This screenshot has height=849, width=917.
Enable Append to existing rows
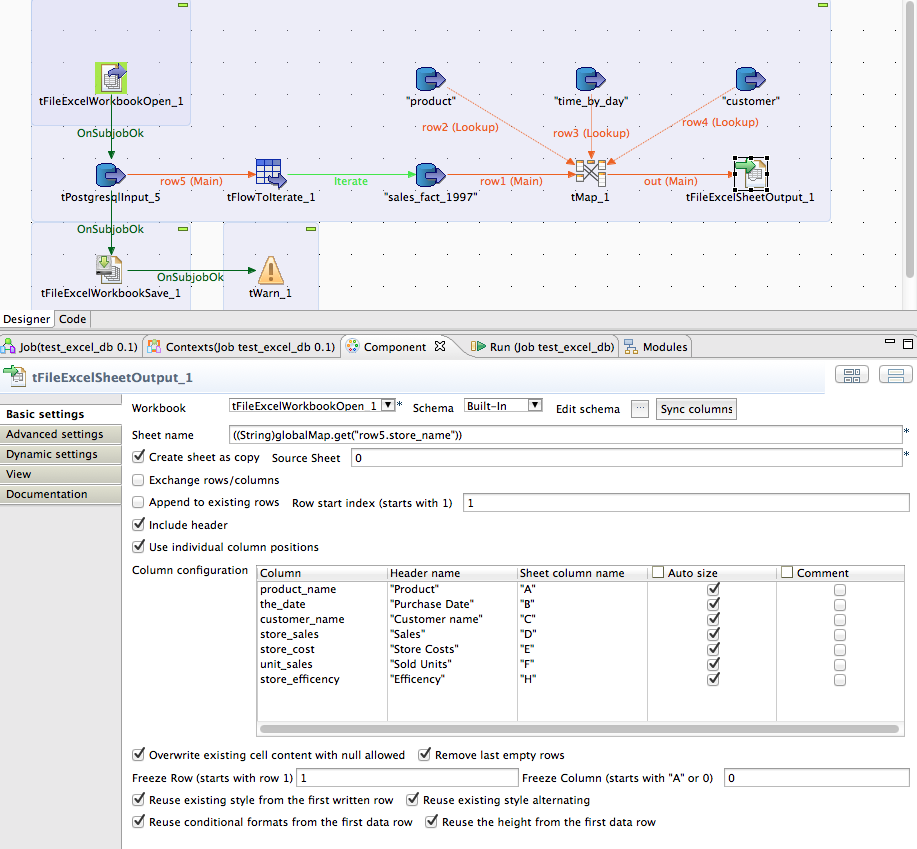[137, 502]
